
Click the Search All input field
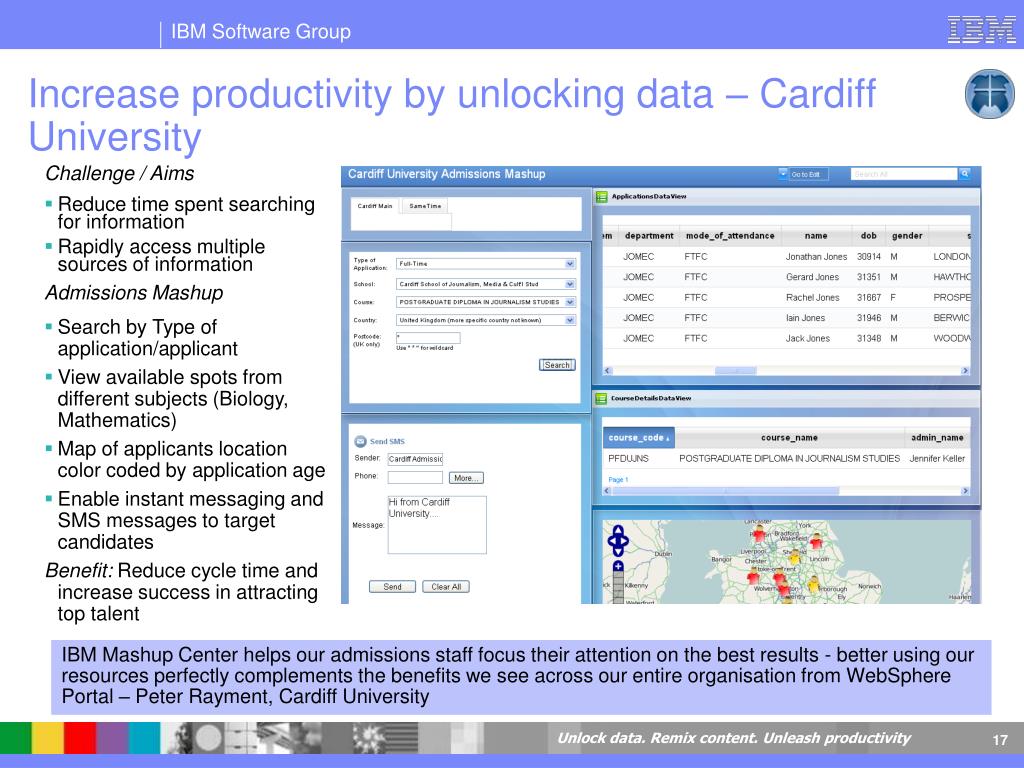click(904, 174)
